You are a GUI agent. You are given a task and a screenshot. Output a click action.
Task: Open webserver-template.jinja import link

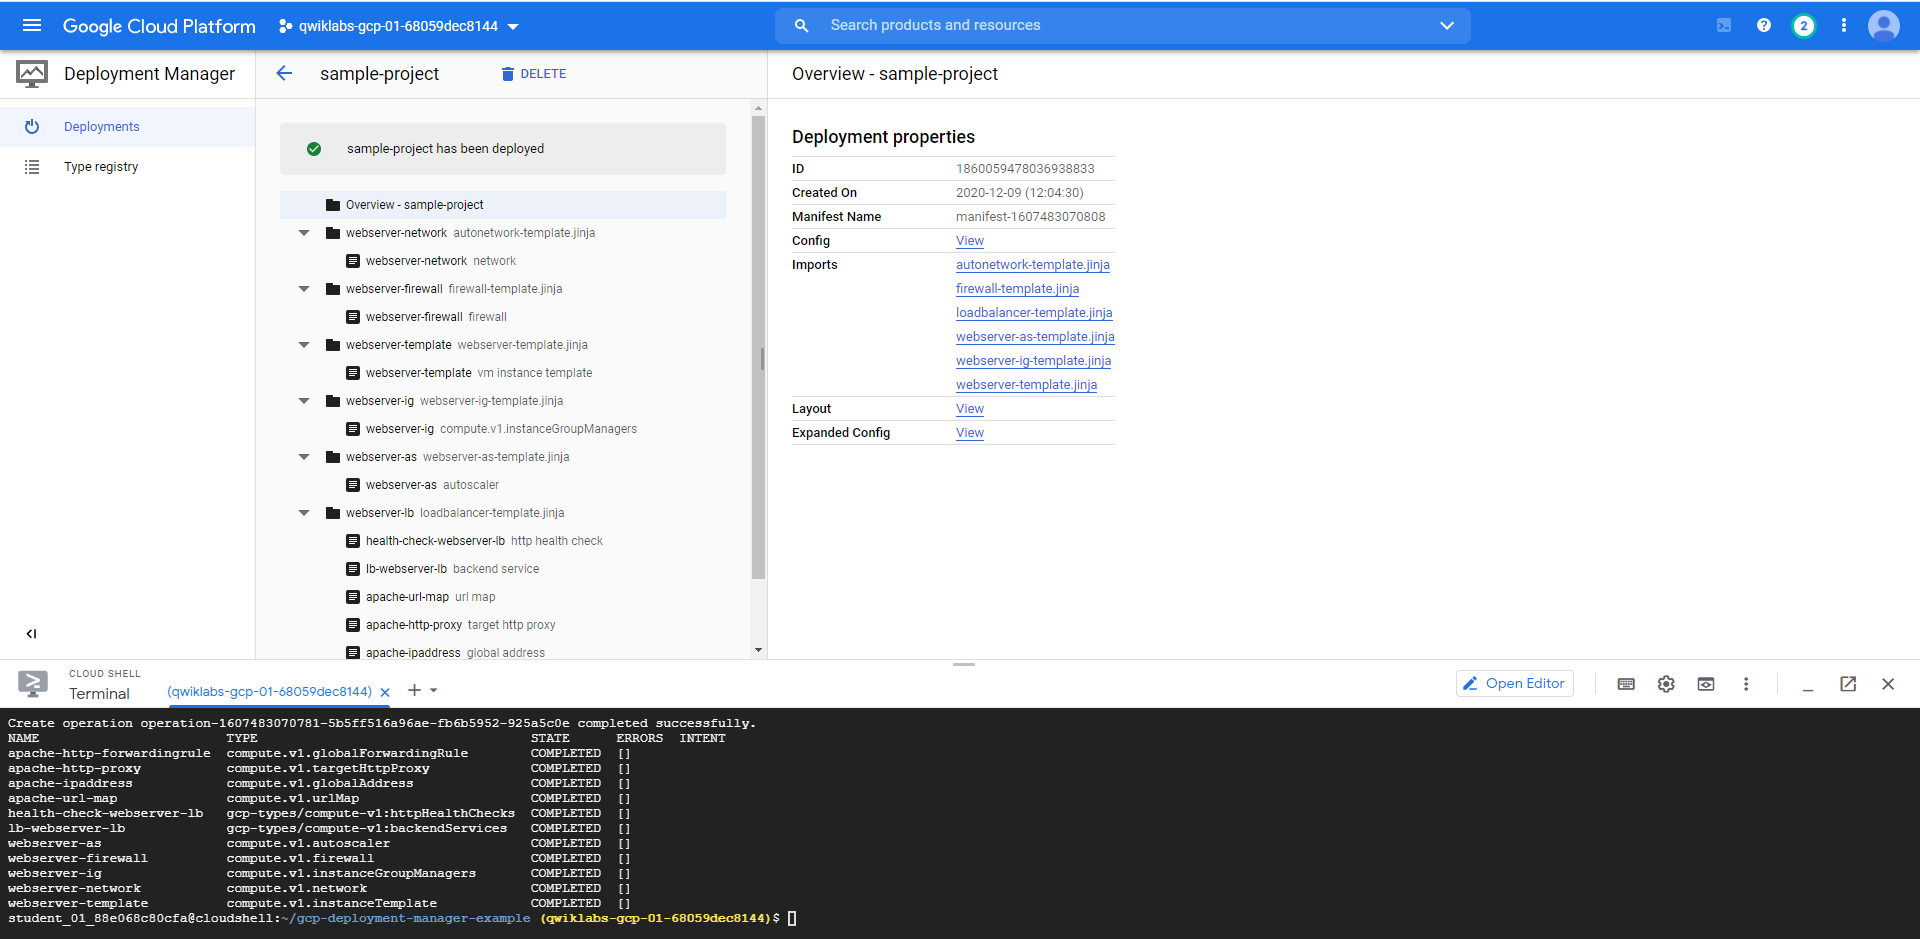click(1026, 385)
